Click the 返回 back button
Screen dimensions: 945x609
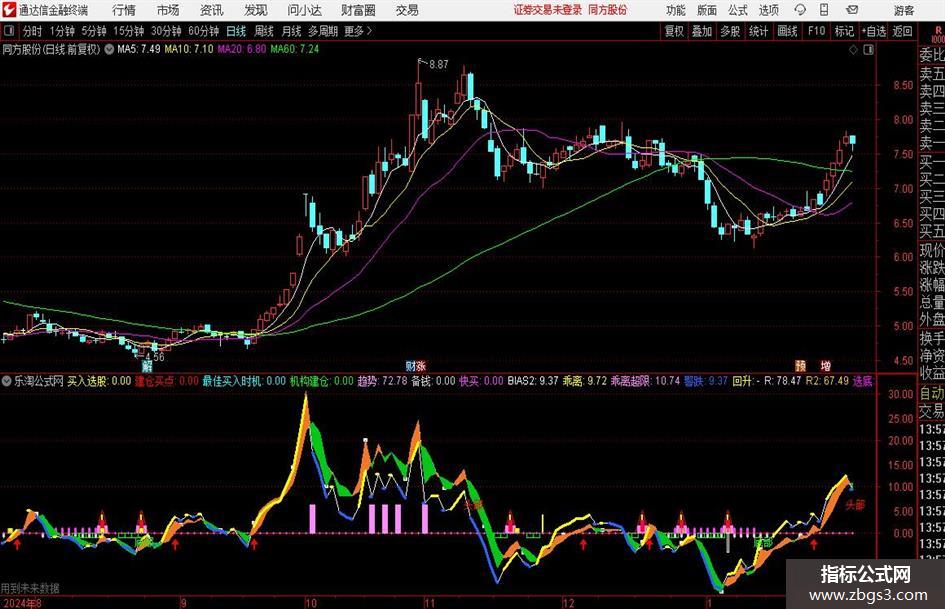[902, 31]
